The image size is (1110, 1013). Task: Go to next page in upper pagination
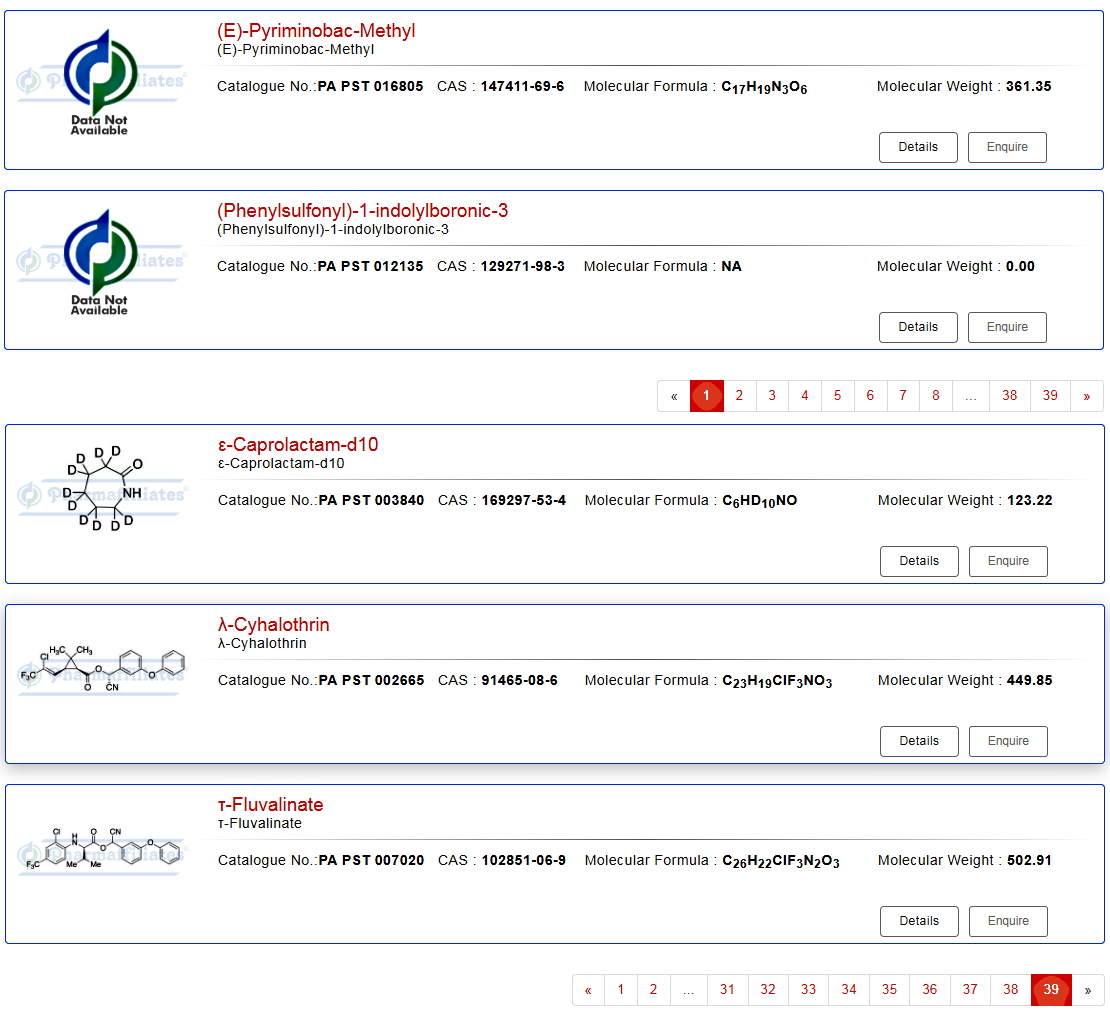point(1087,396)
